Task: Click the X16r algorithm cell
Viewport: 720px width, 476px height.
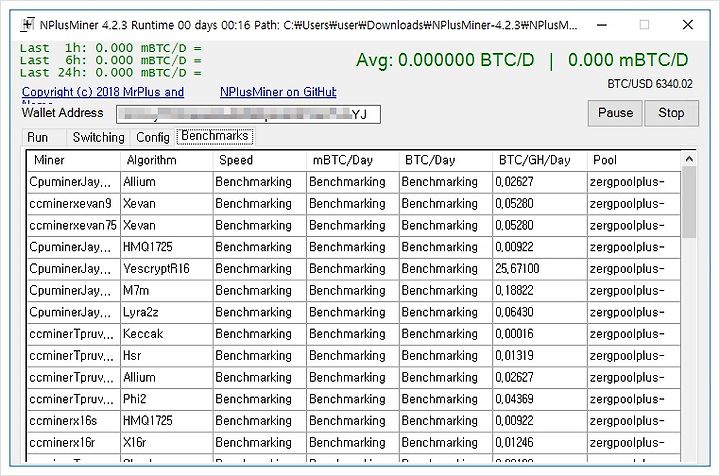Action: tap(167, 442)
